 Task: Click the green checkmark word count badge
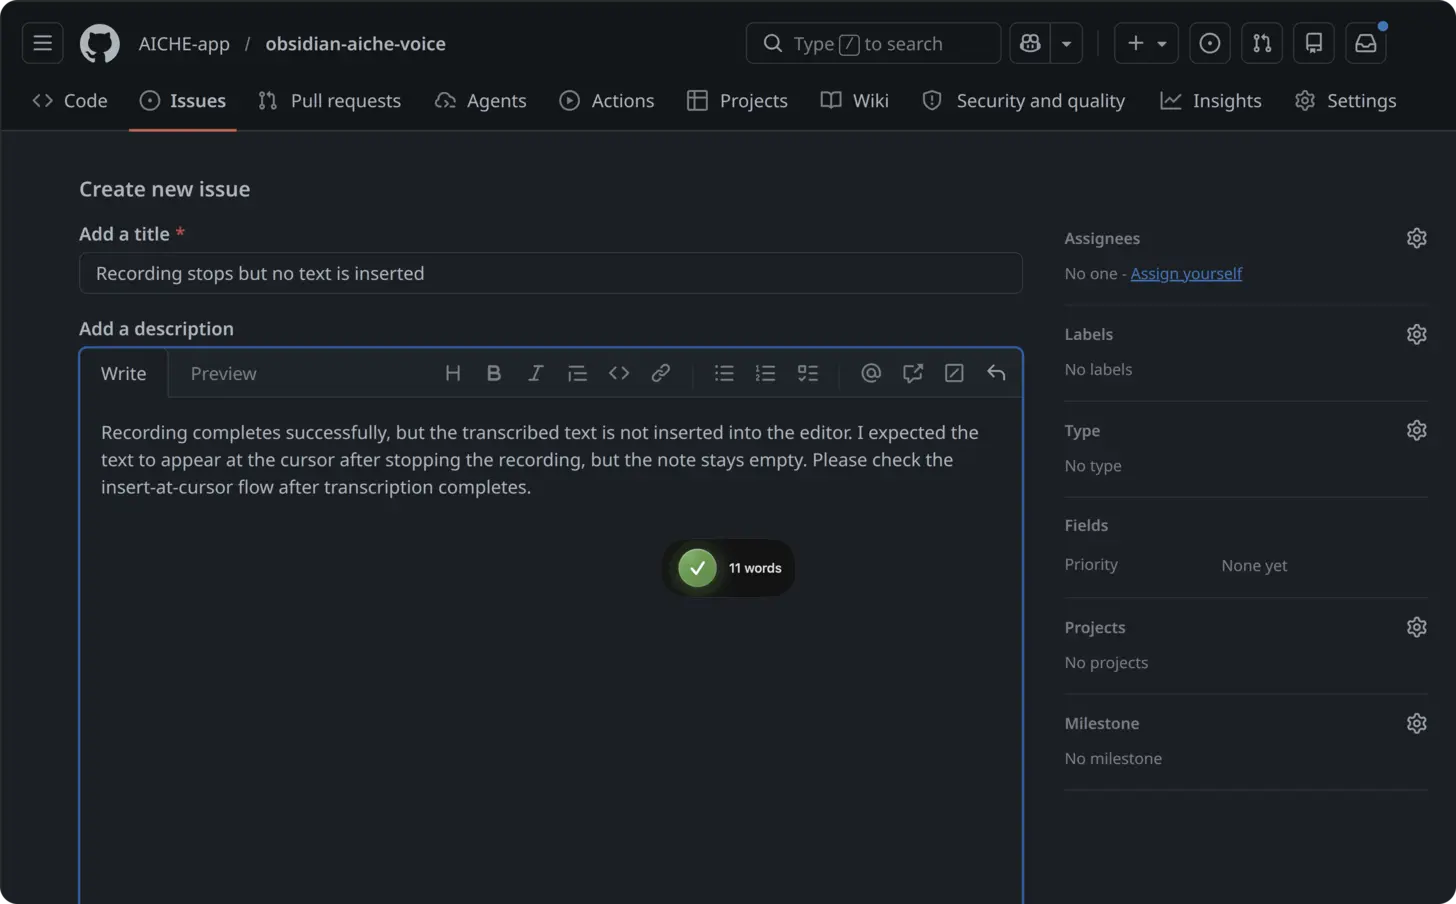729,568
